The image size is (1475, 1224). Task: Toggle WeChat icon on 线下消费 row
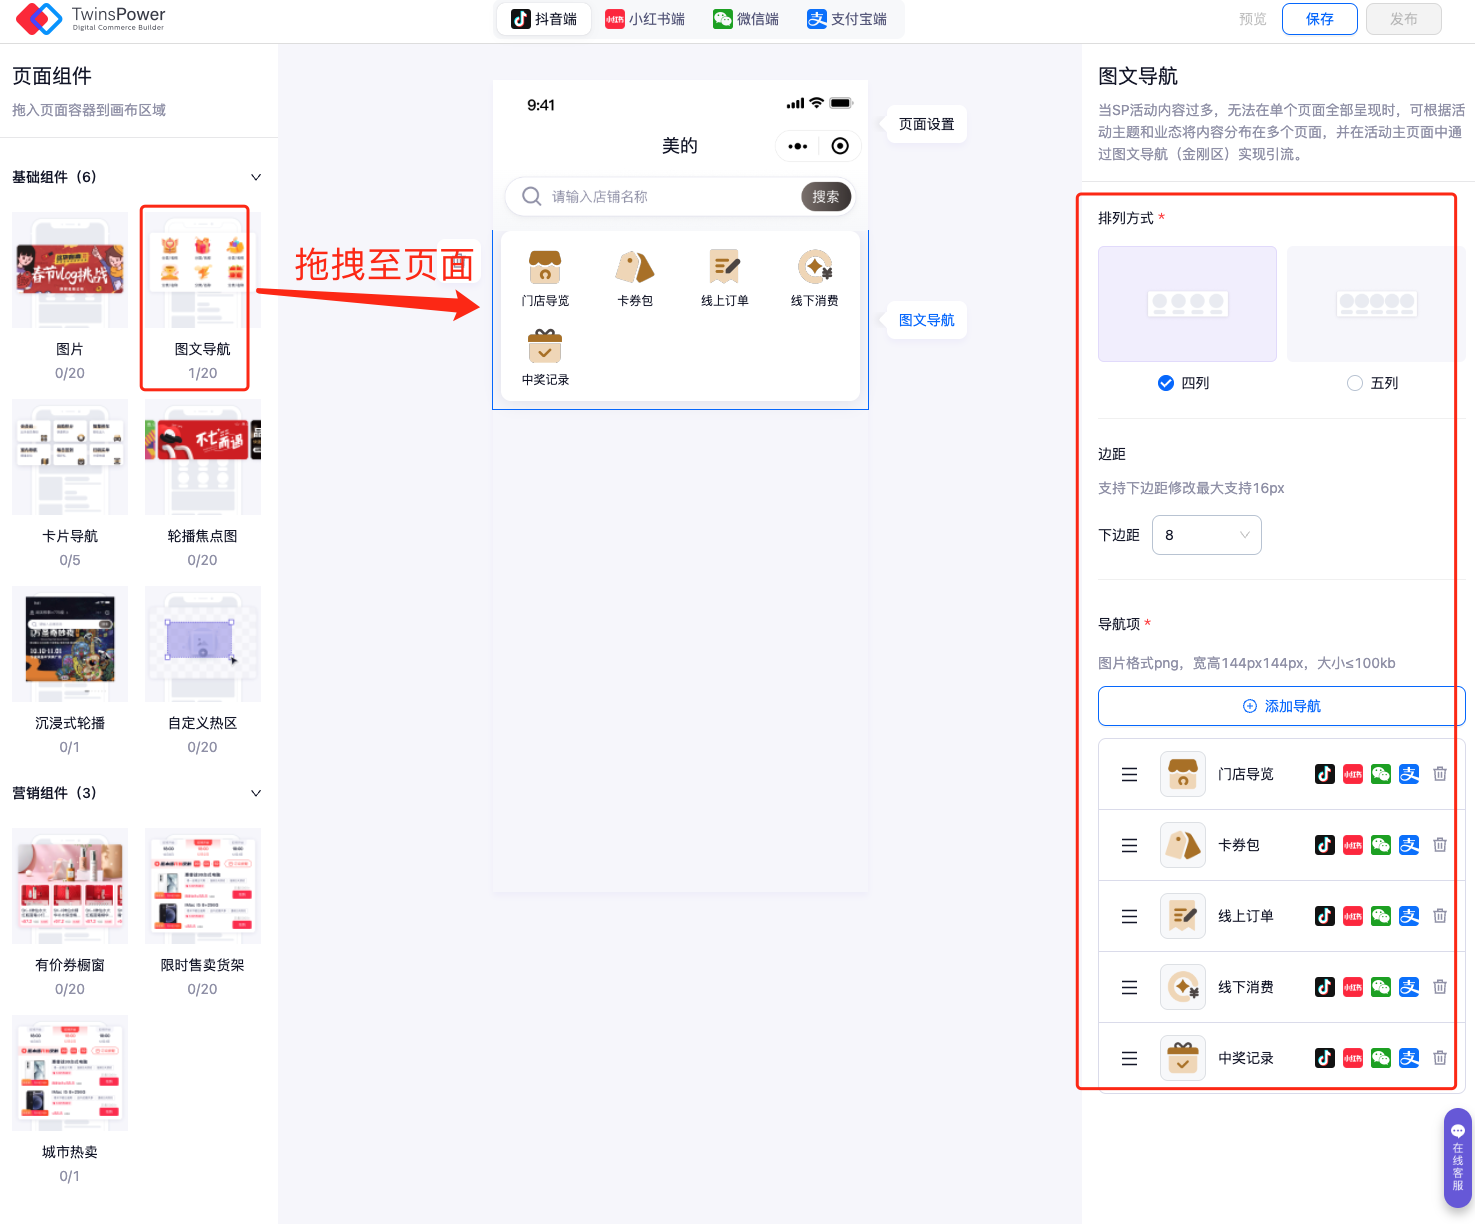1381,987
